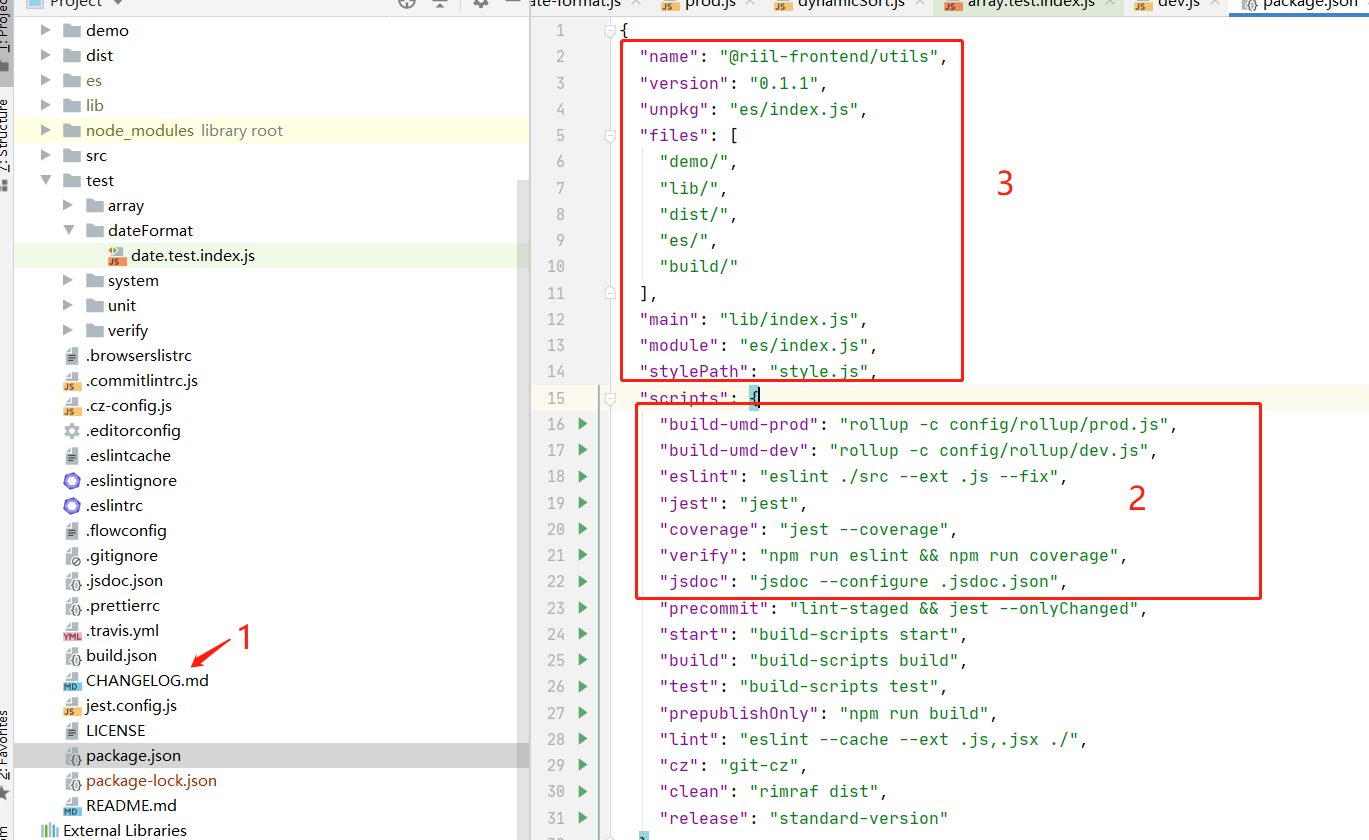Image resolution: width=1369 pixels, height=840 pixels.
Task: Run the jest script from gutter
Action: 584,503
